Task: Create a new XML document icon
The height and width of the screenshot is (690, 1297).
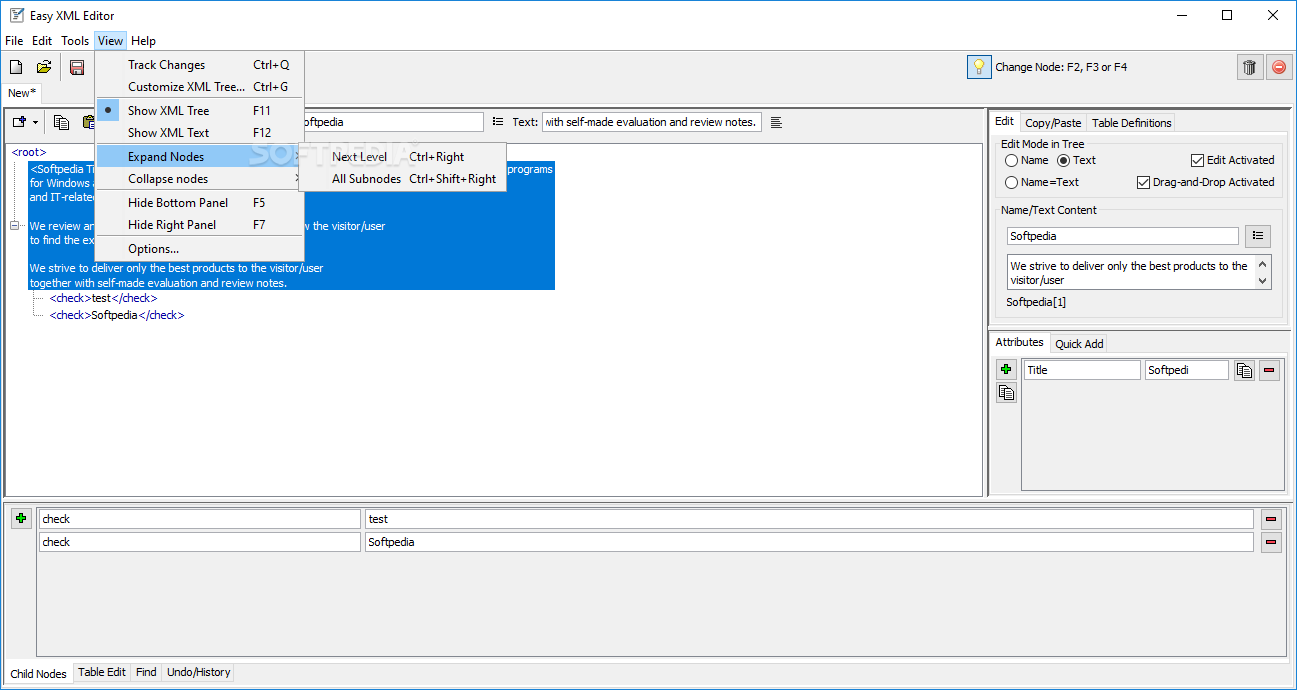Action: click(16, 67)
